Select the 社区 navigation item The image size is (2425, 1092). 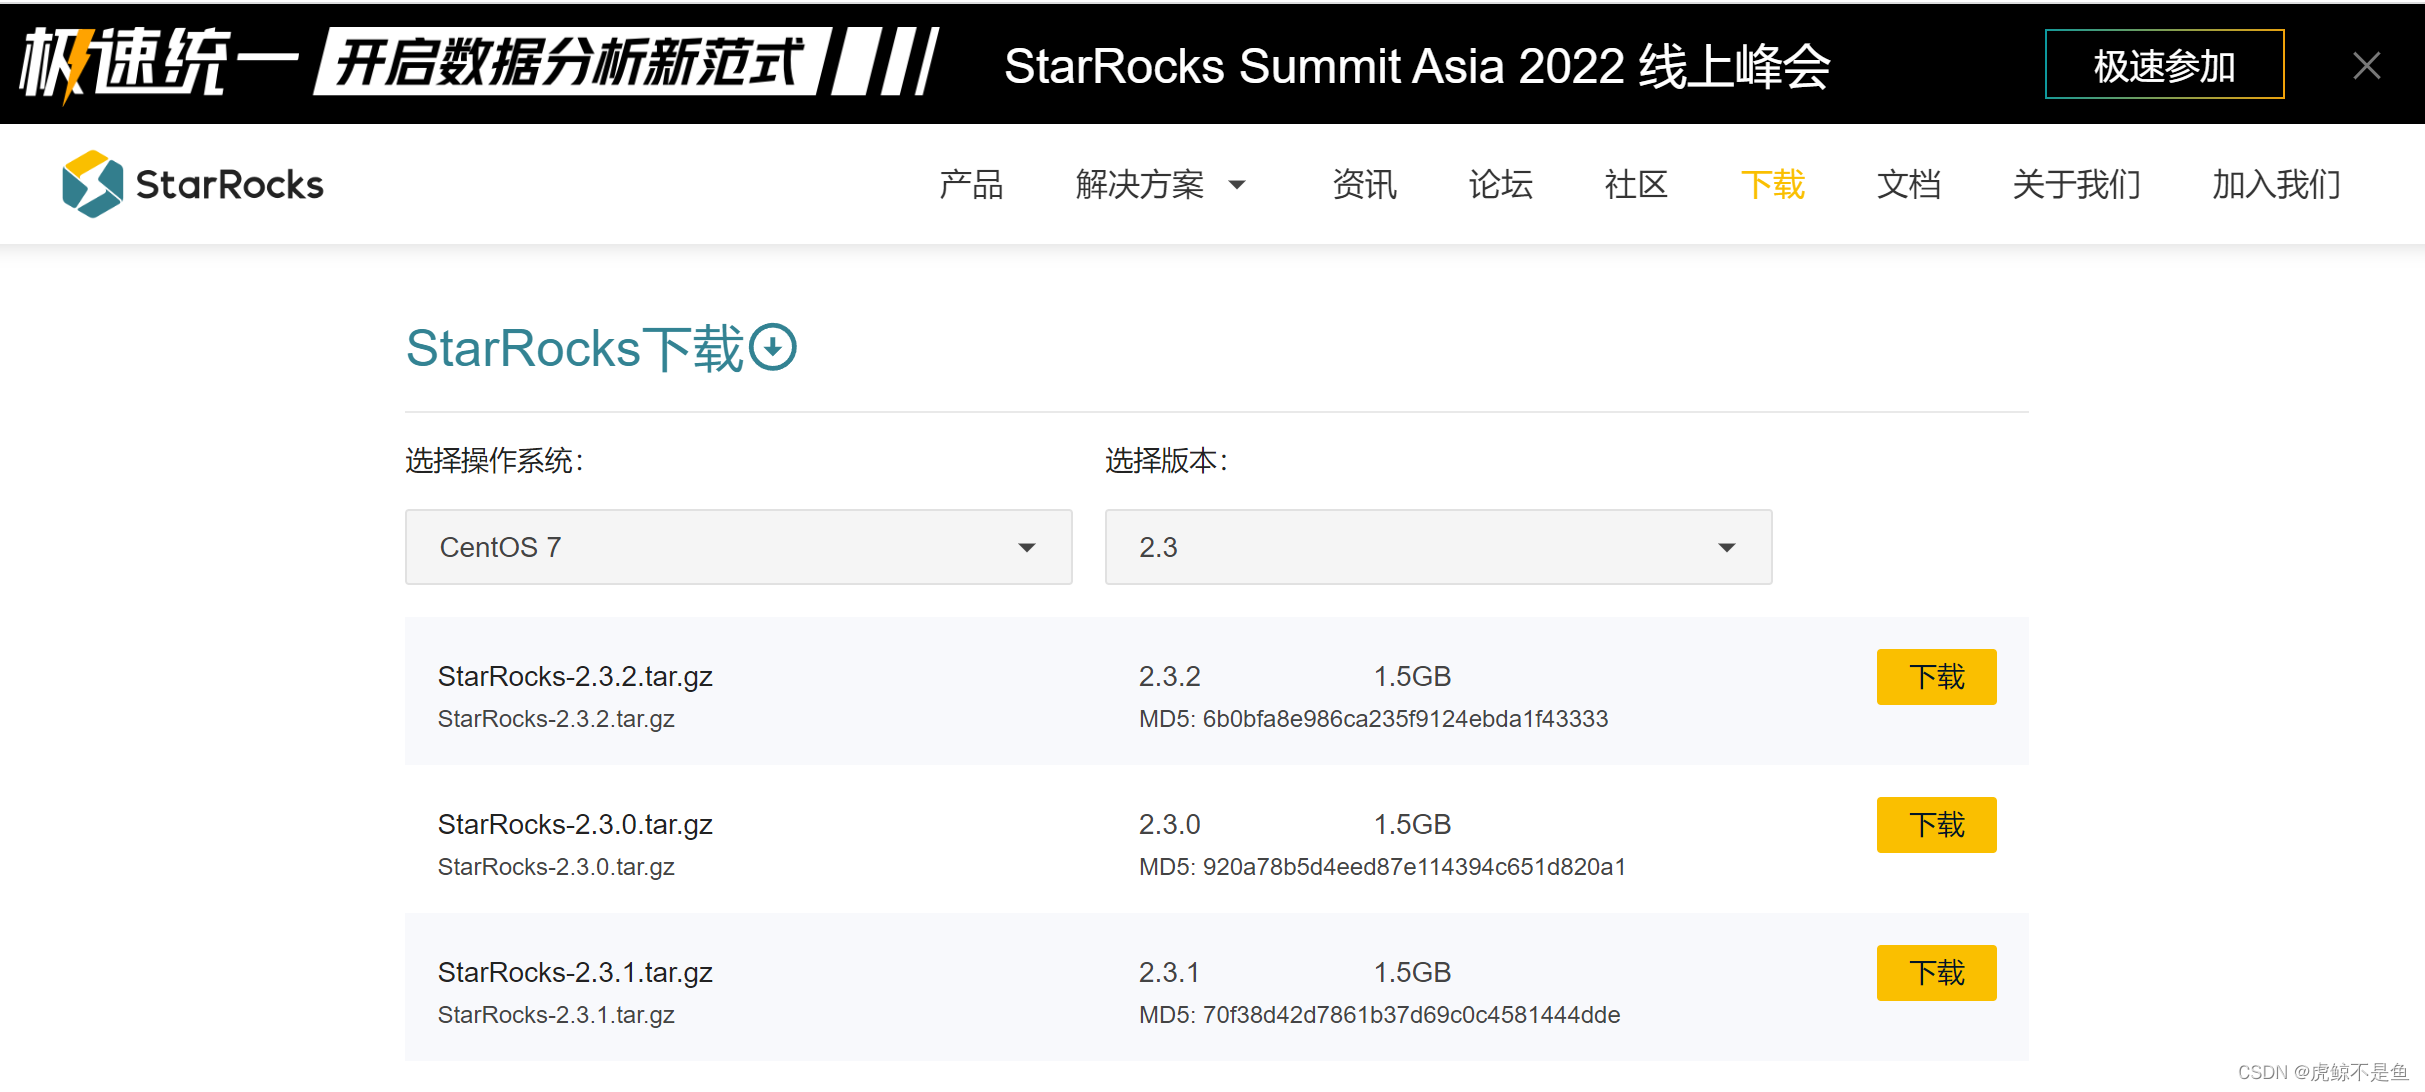tap(1636, 185)
